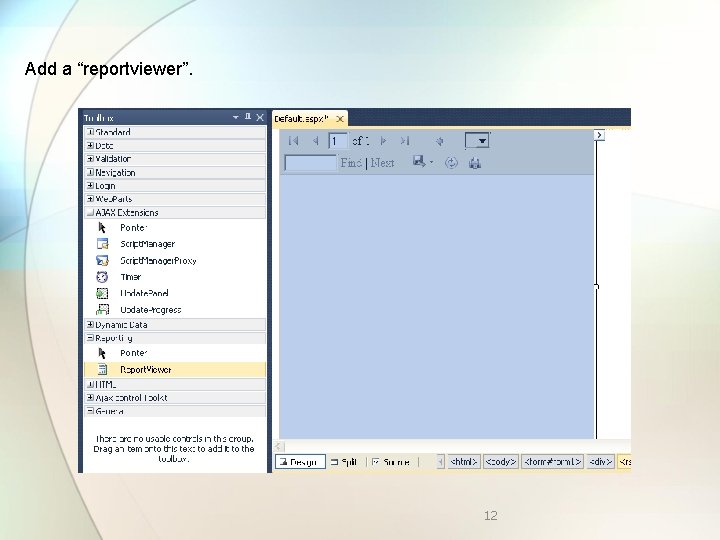Open the ReportViewer smart tag arrow
The width and height of the screenshot is (720, 540).
pyautogui.click(x=599, y=135)
